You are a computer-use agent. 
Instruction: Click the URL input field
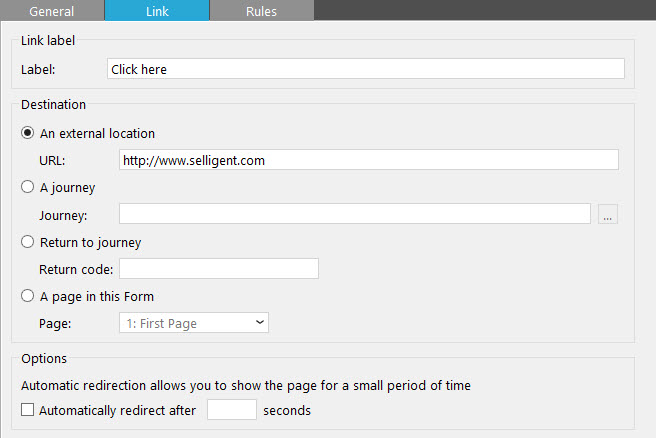point(368,160)
